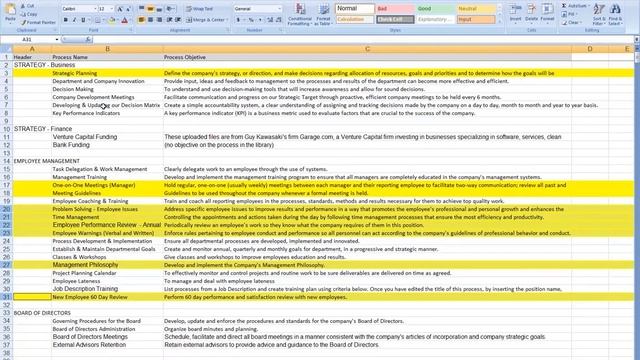Image resolution: width=640 pixels, height=360 pixels.
Task: Click the AutoSum button
Action: pyautogui.click(x=573, y=6)
